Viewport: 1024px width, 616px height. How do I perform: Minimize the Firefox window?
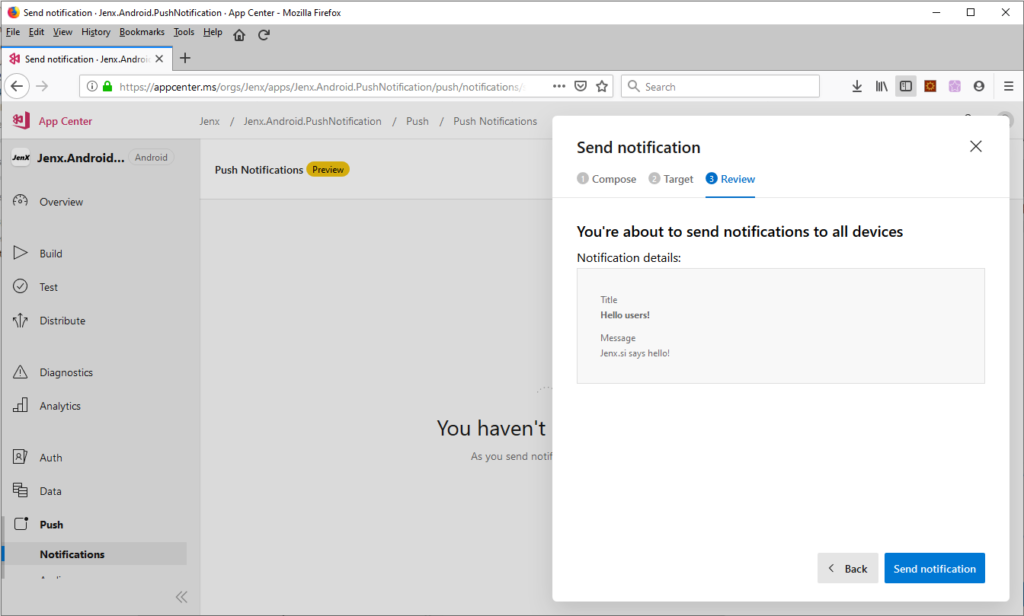click(936, 12)
